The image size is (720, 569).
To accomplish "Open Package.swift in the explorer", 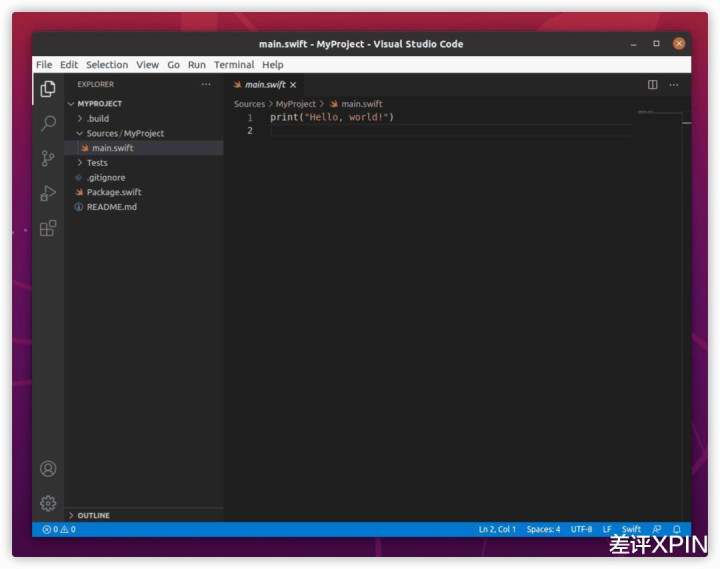I will [x=113, y=192].
